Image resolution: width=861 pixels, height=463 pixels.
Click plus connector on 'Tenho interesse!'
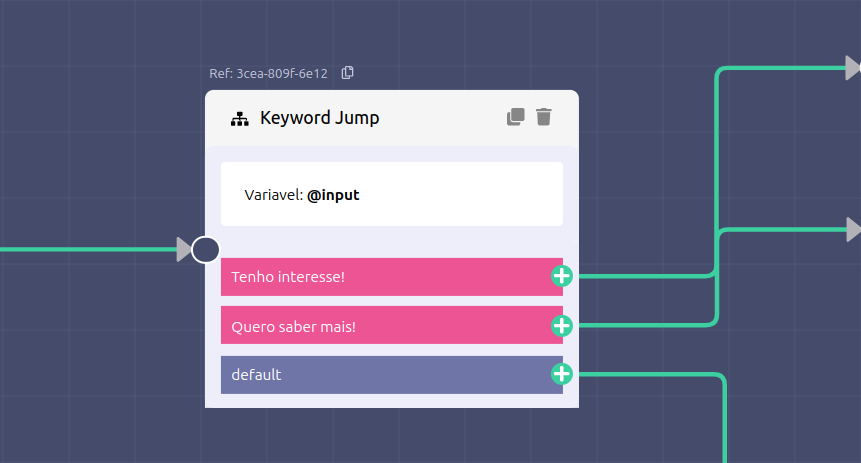[x=562, y=276]
